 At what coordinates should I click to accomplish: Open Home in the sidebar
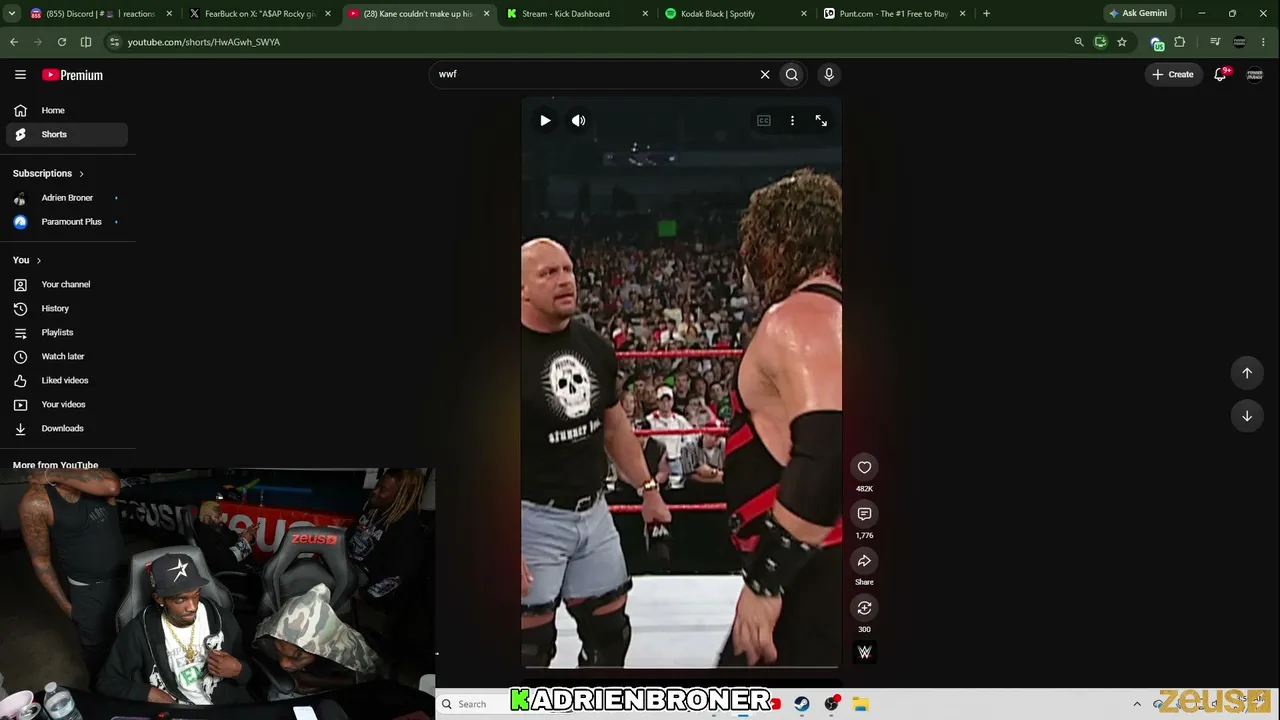point(67,110)
